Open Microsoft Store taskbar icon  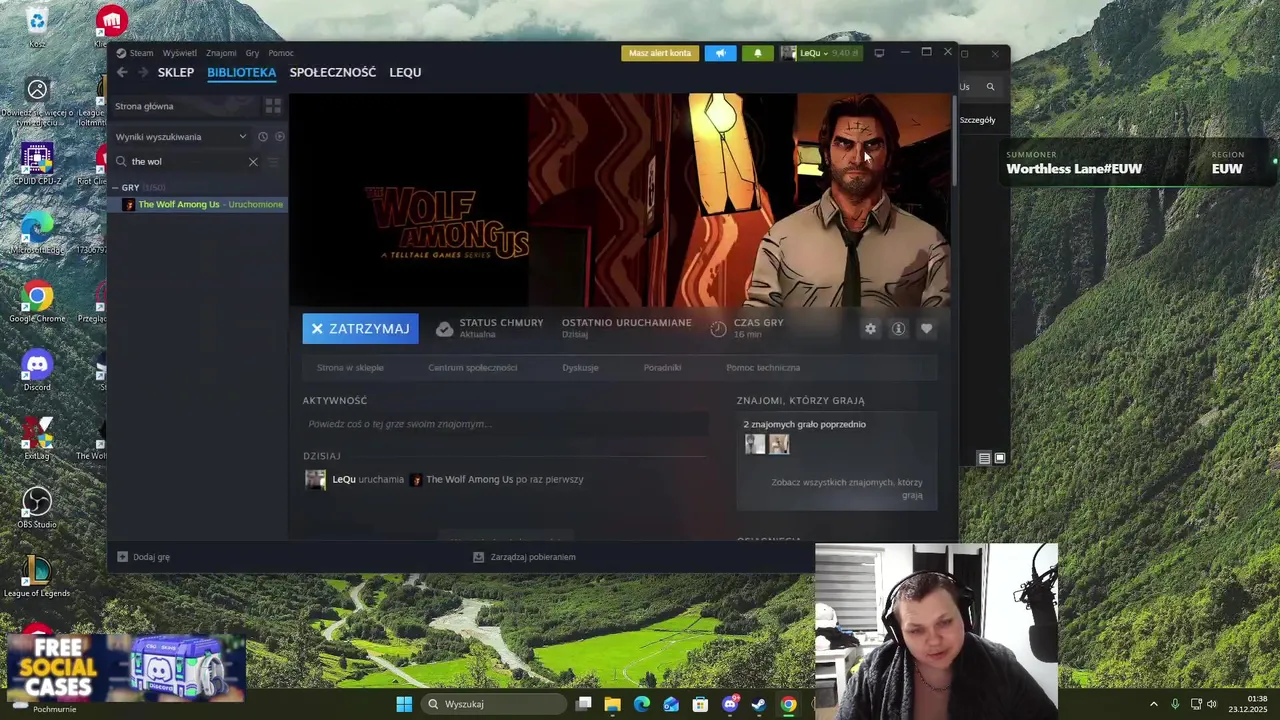tap(700, 704)
